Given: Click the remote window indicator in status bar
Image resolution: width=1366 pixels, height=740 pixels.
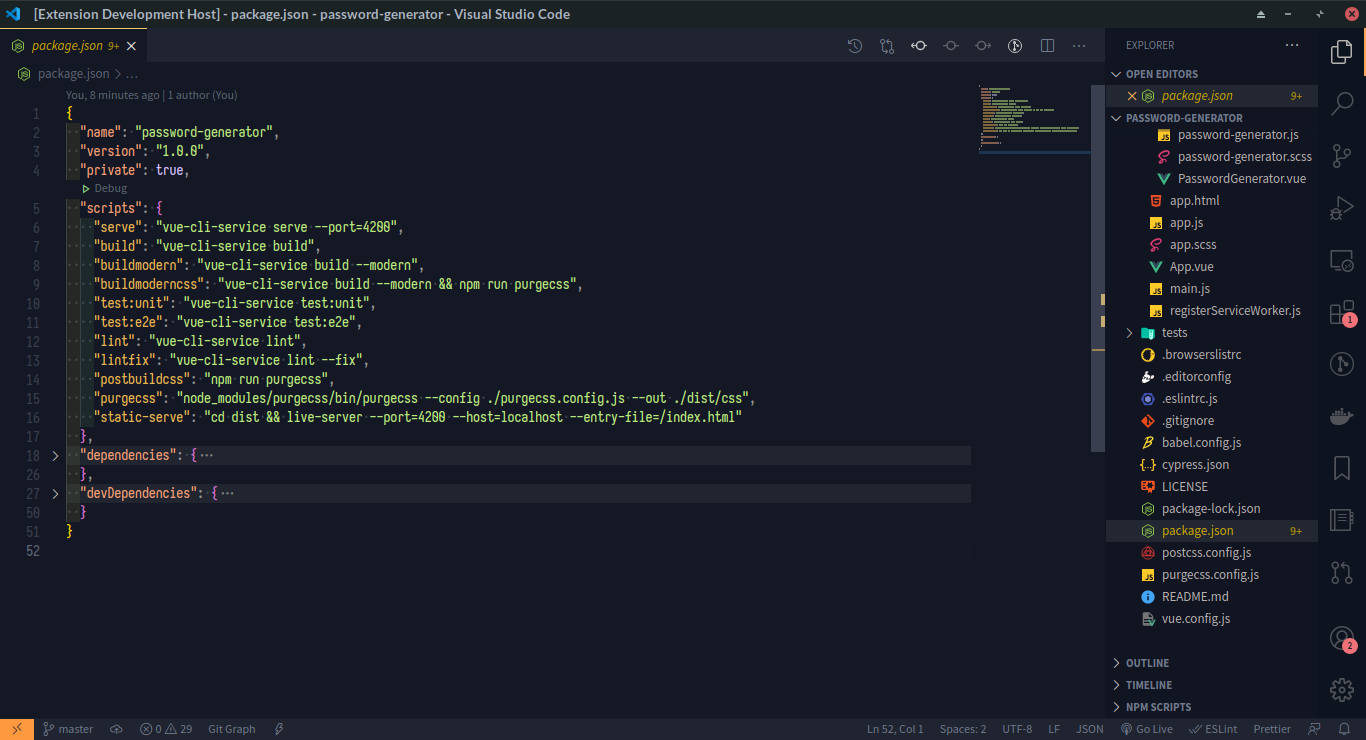Looking at the screenshot, I should tap(16, 729).
